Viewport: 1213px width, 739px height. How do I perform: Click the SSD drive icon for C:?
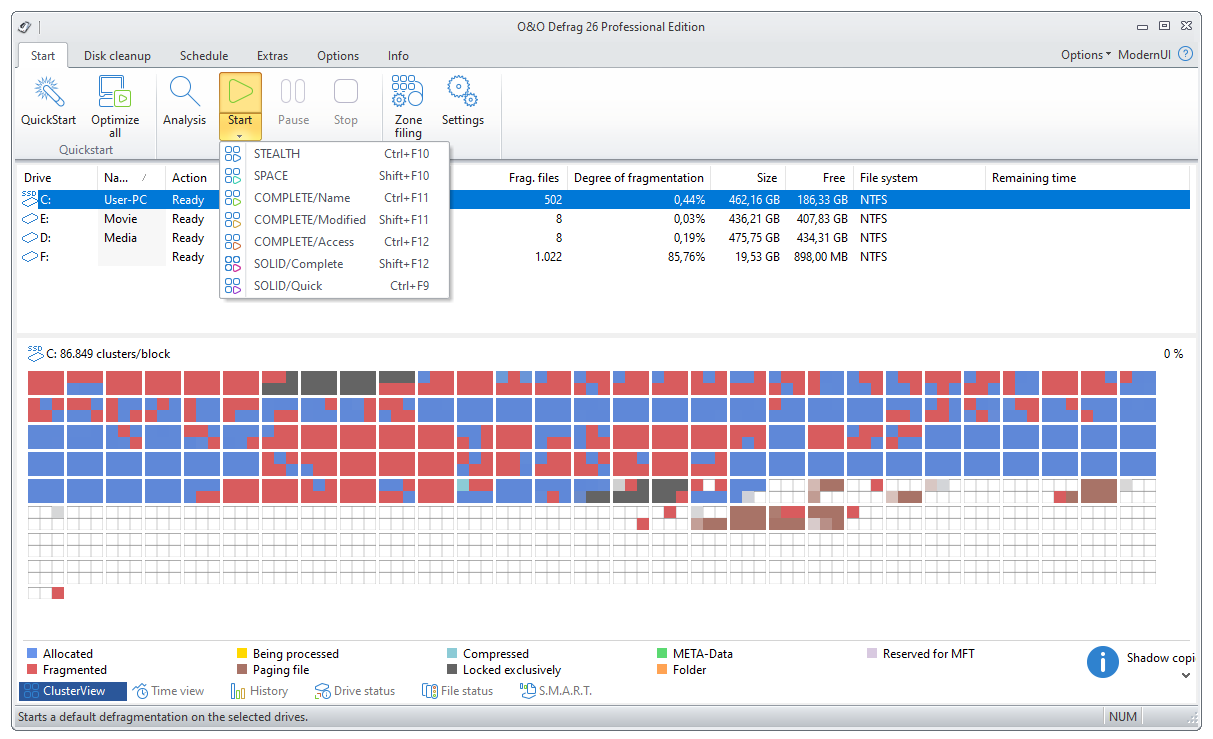point(30,200)
